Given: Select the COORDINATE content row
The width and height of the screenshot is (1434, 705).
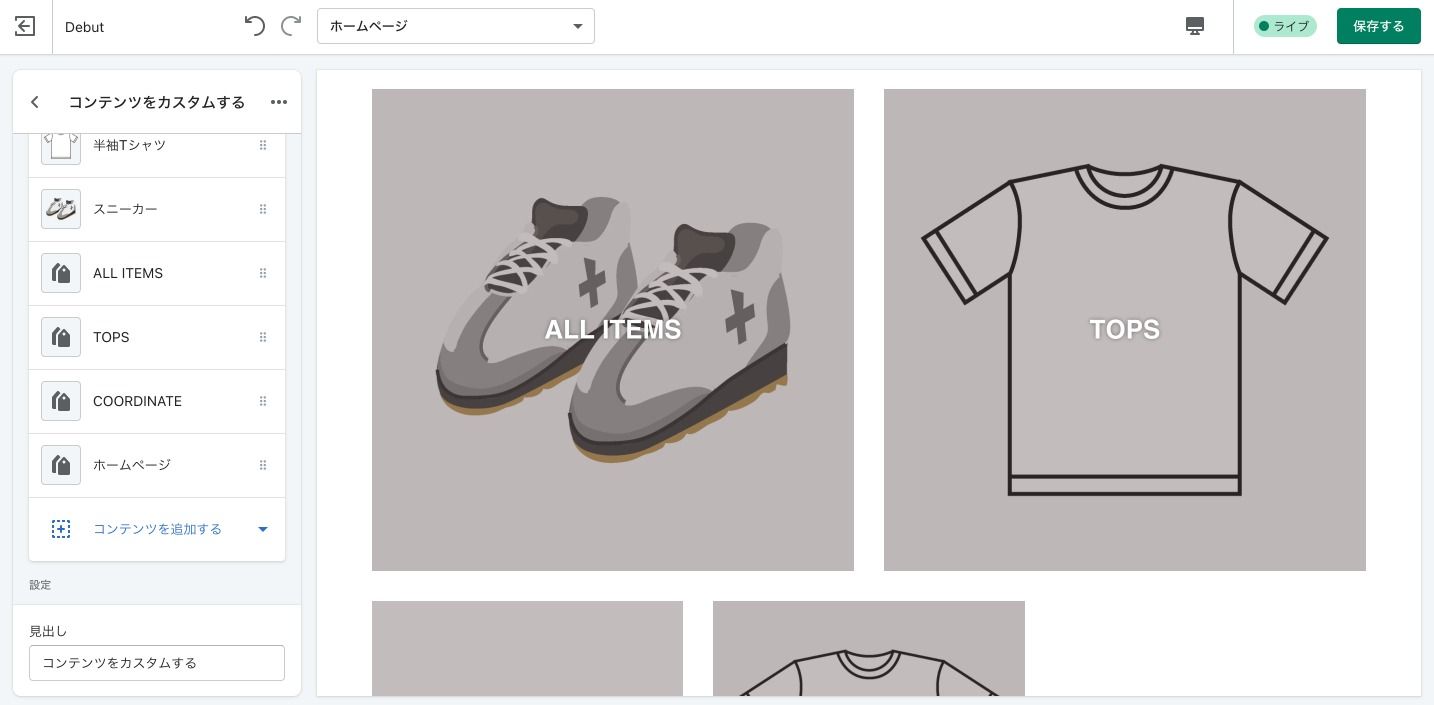Looking at the screenshot, I should (x=157, y=402).
